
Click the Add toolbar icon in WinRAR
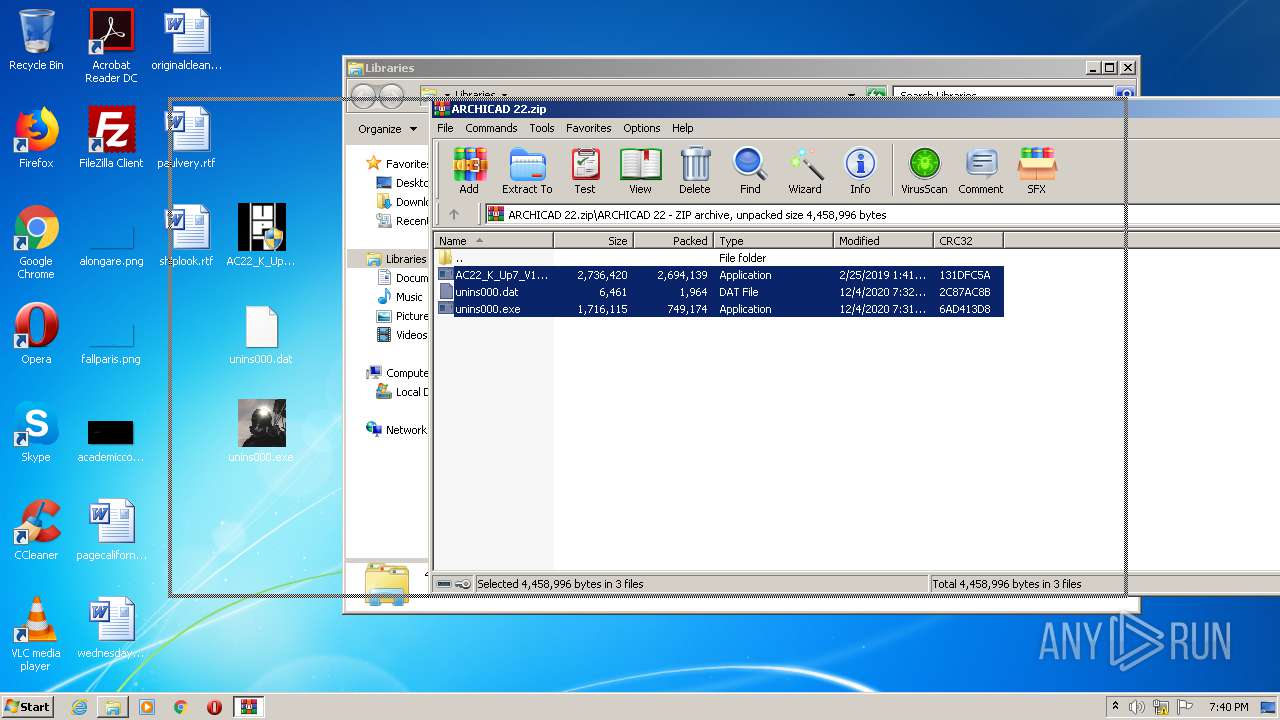point(469,170)
